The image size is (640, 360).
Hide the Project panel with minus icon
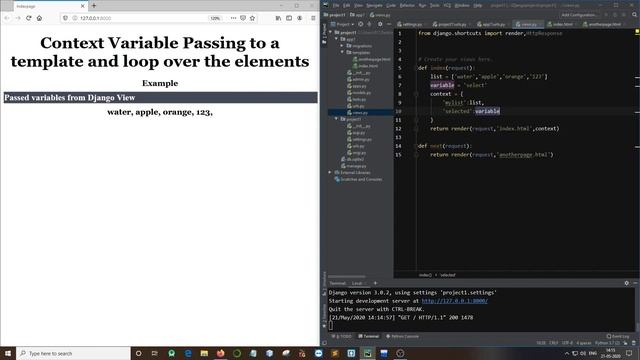pyautogui.click(x=389, y=24)
